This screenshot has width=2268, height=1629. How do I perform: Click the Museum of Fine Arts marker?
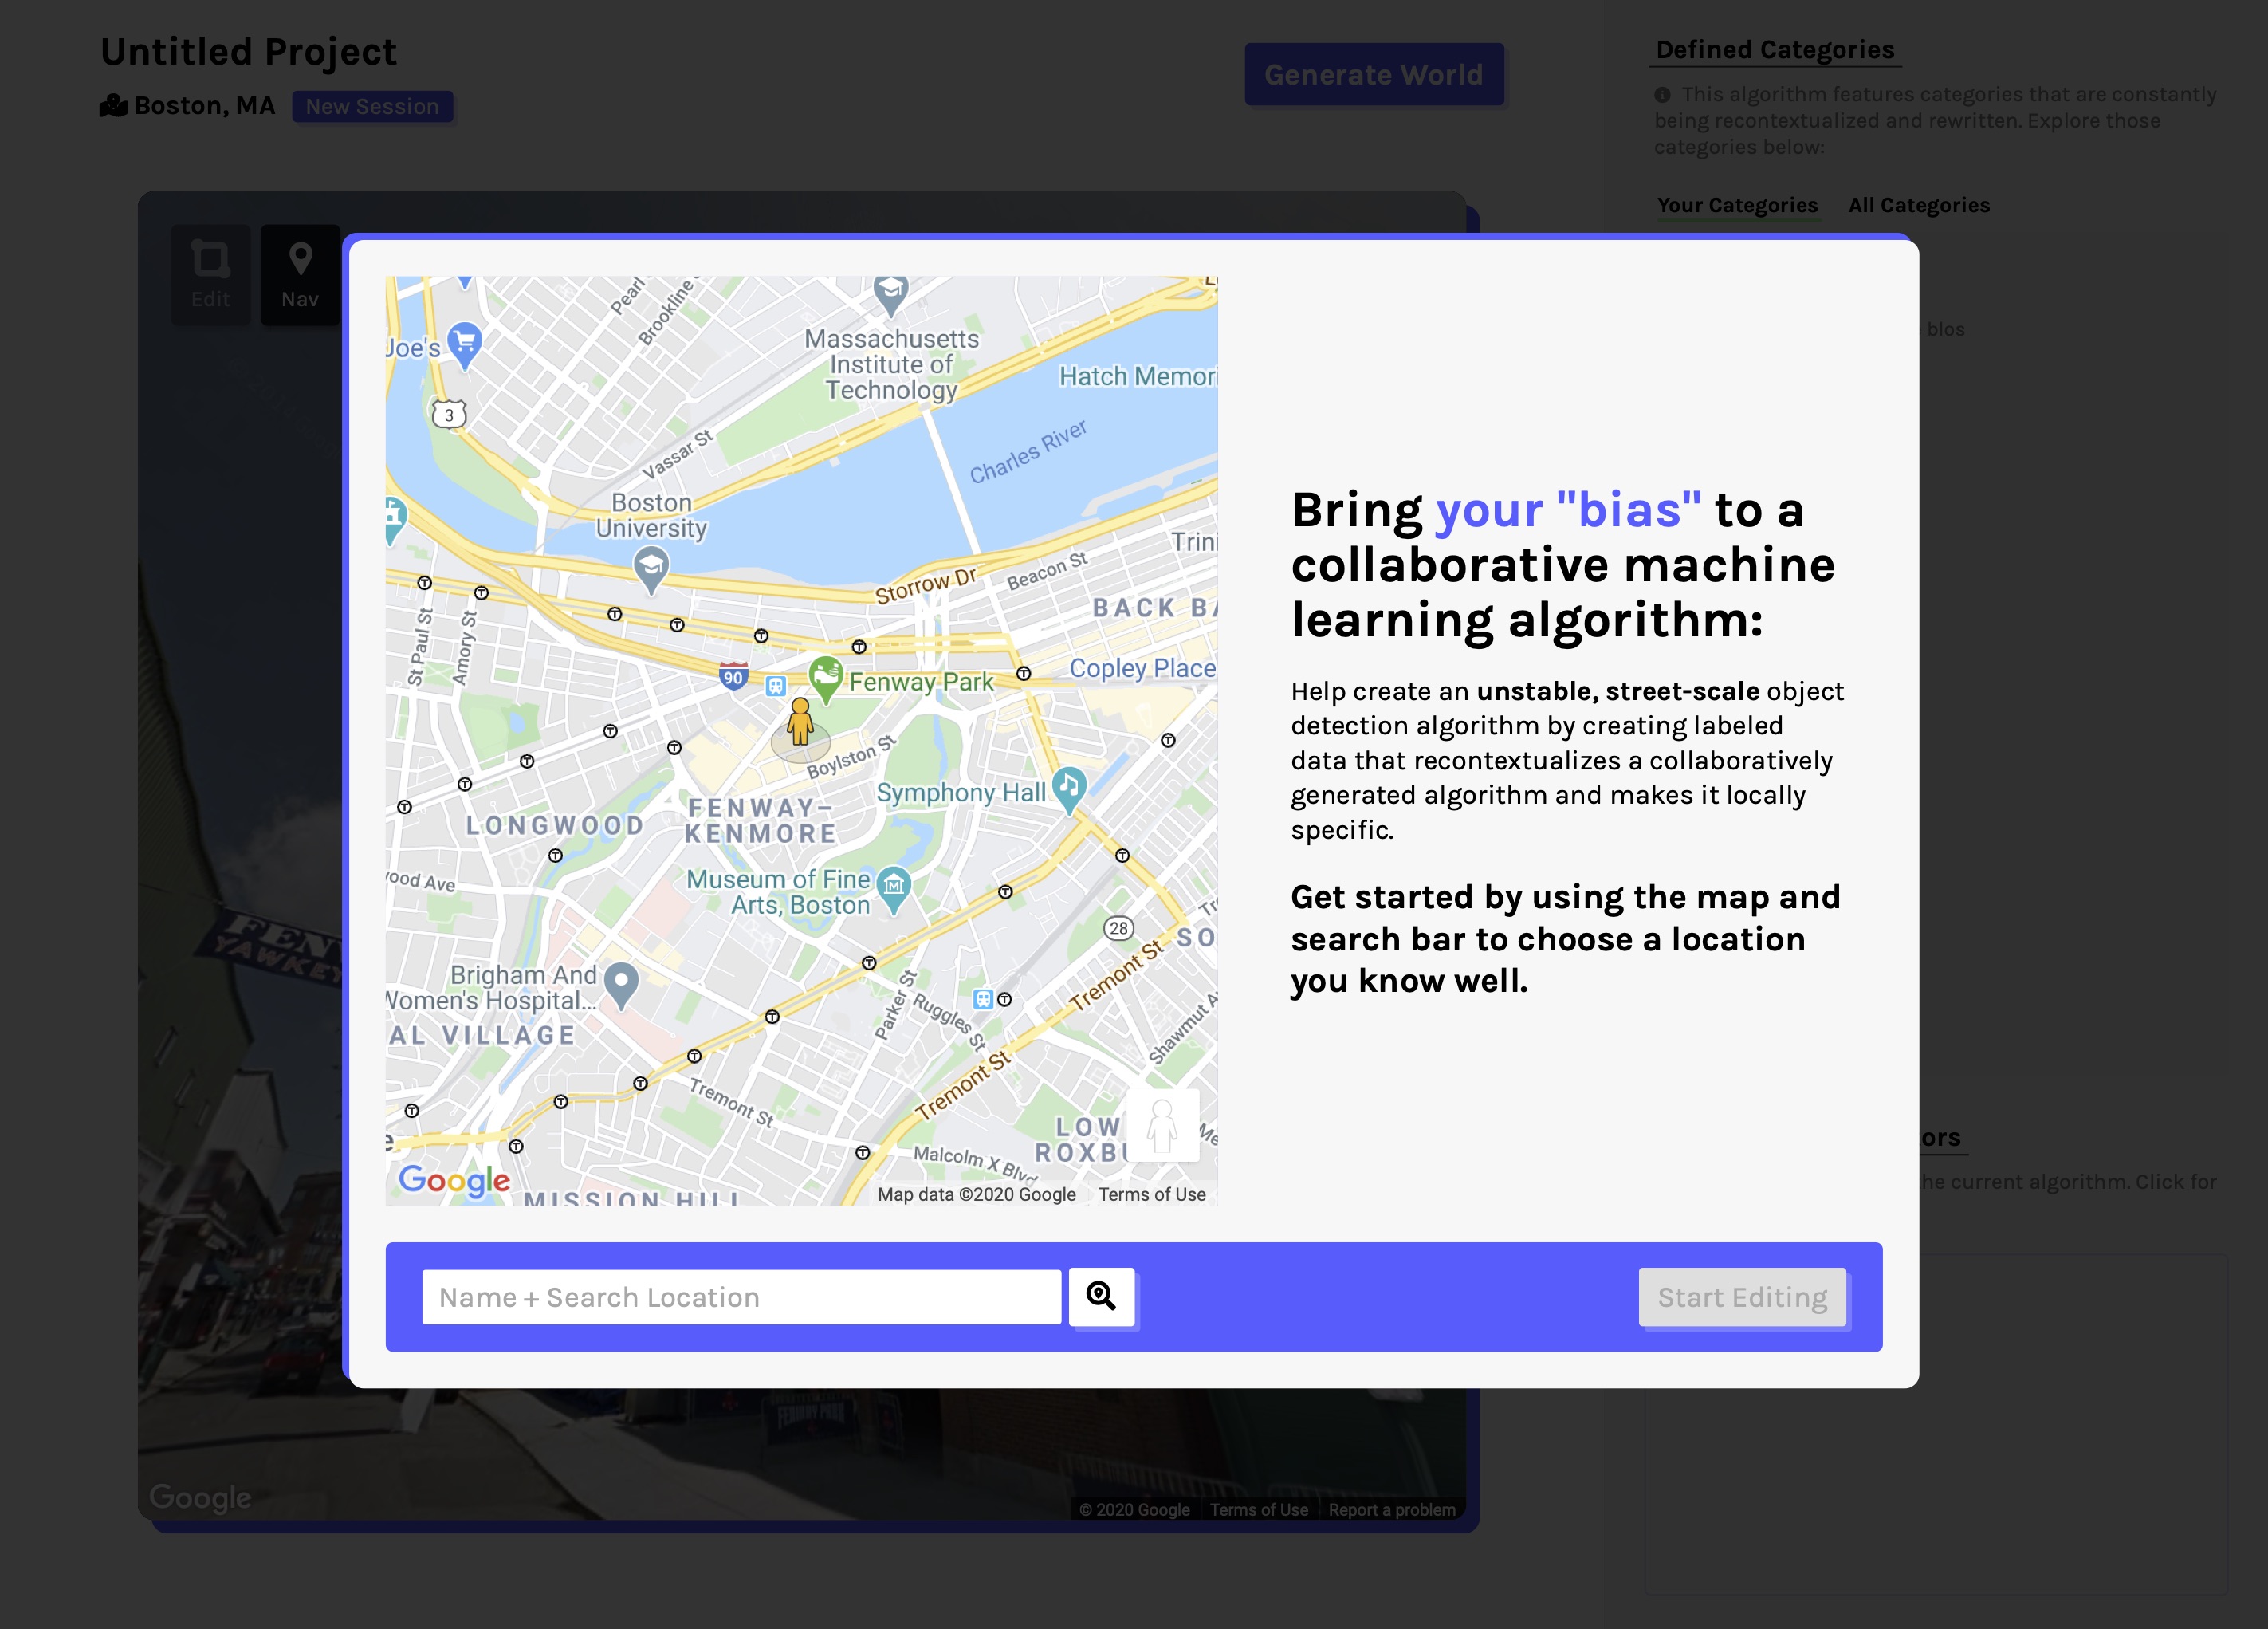[x=893, y=887]
